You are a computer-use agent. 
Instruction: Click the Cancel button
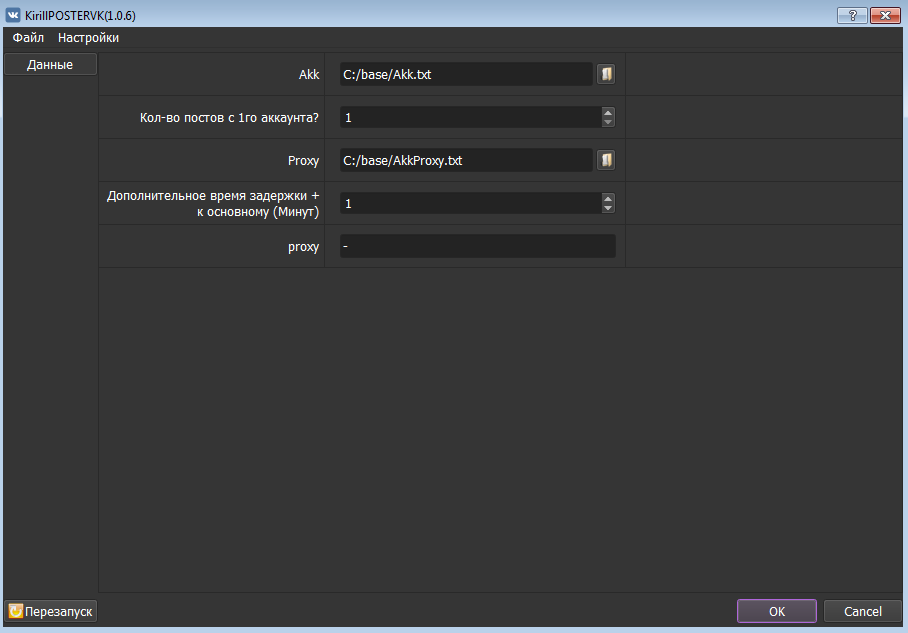pyautogui.click(x=863, y=611)
